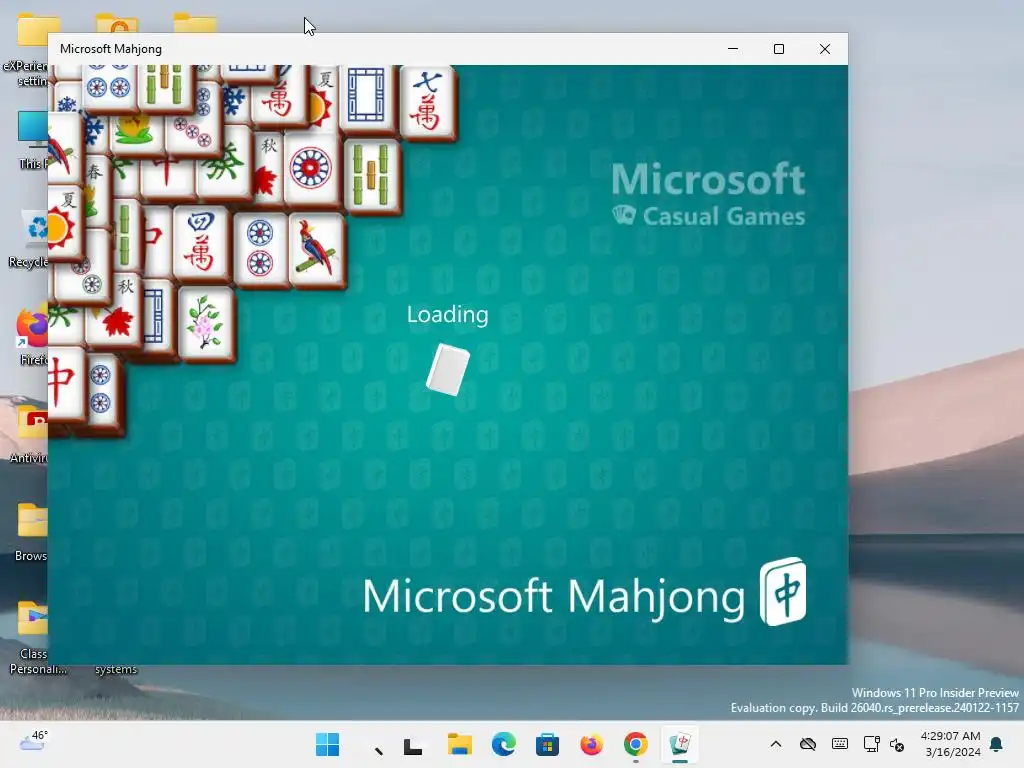Close the Microsoft Mahjong window
This screenshot has height=768, width=1024.
(825, 49)
